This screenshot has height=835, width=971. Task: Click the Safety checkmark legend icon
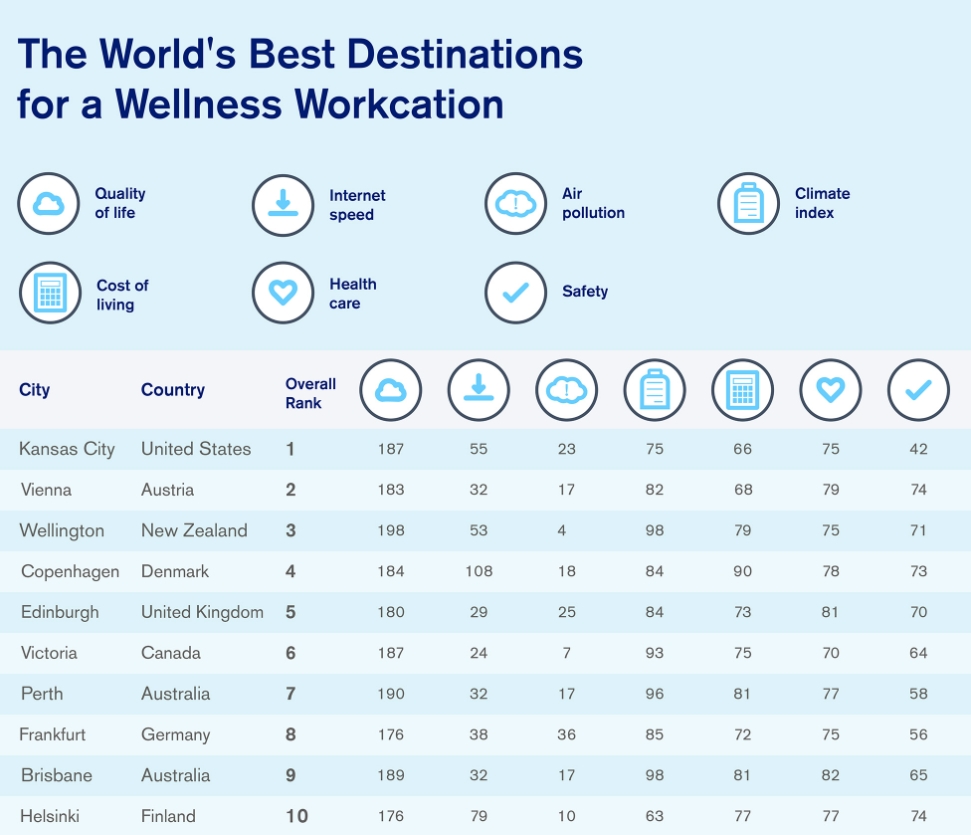tap(516, 292)
